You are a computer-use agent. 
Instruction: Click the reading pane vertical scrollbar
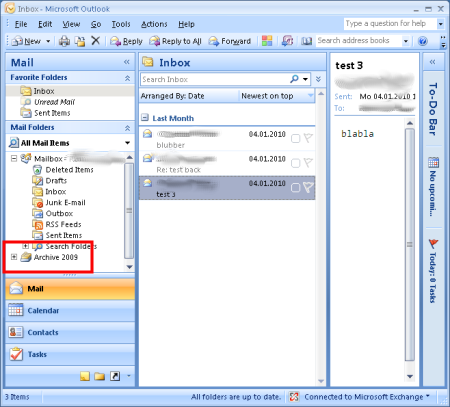(x=410, y=245)
